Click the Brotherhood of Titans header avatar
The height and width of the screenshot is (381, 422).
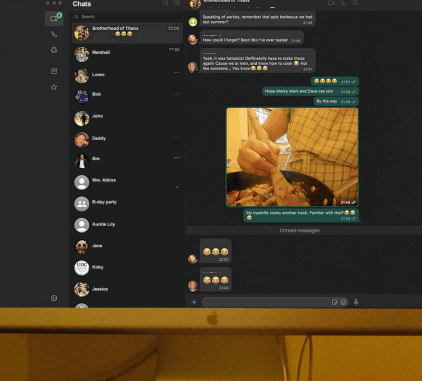click(x=195, y=4)
